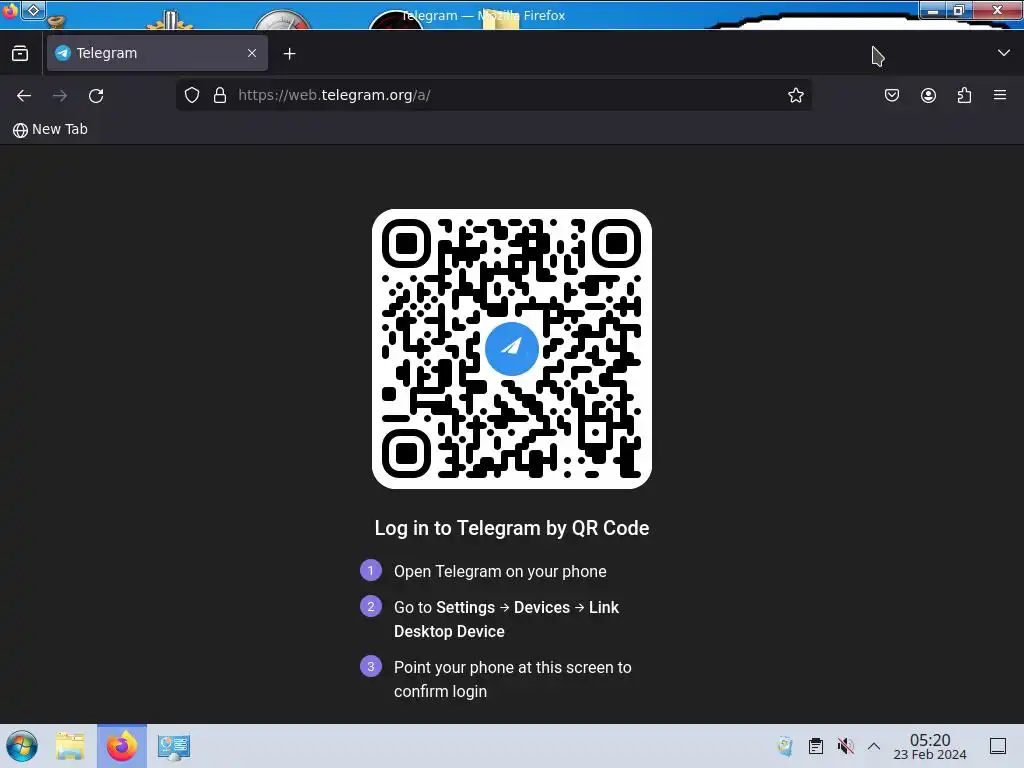This screenshot has width=1024, height=768.
Task: Click 'Log in to Telegram by QR Code' heading
Action: [x=512, y=528]
